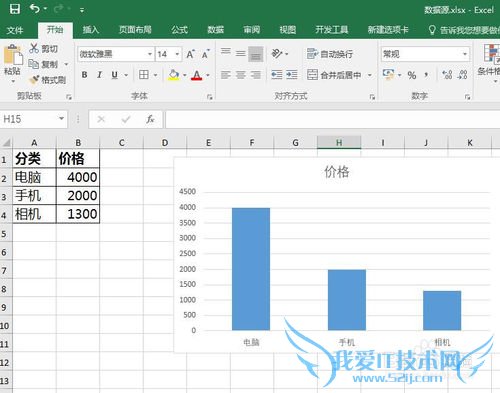Set bottom vertical alignment
This screenshot has height=393, width=500.
[256, 54]
